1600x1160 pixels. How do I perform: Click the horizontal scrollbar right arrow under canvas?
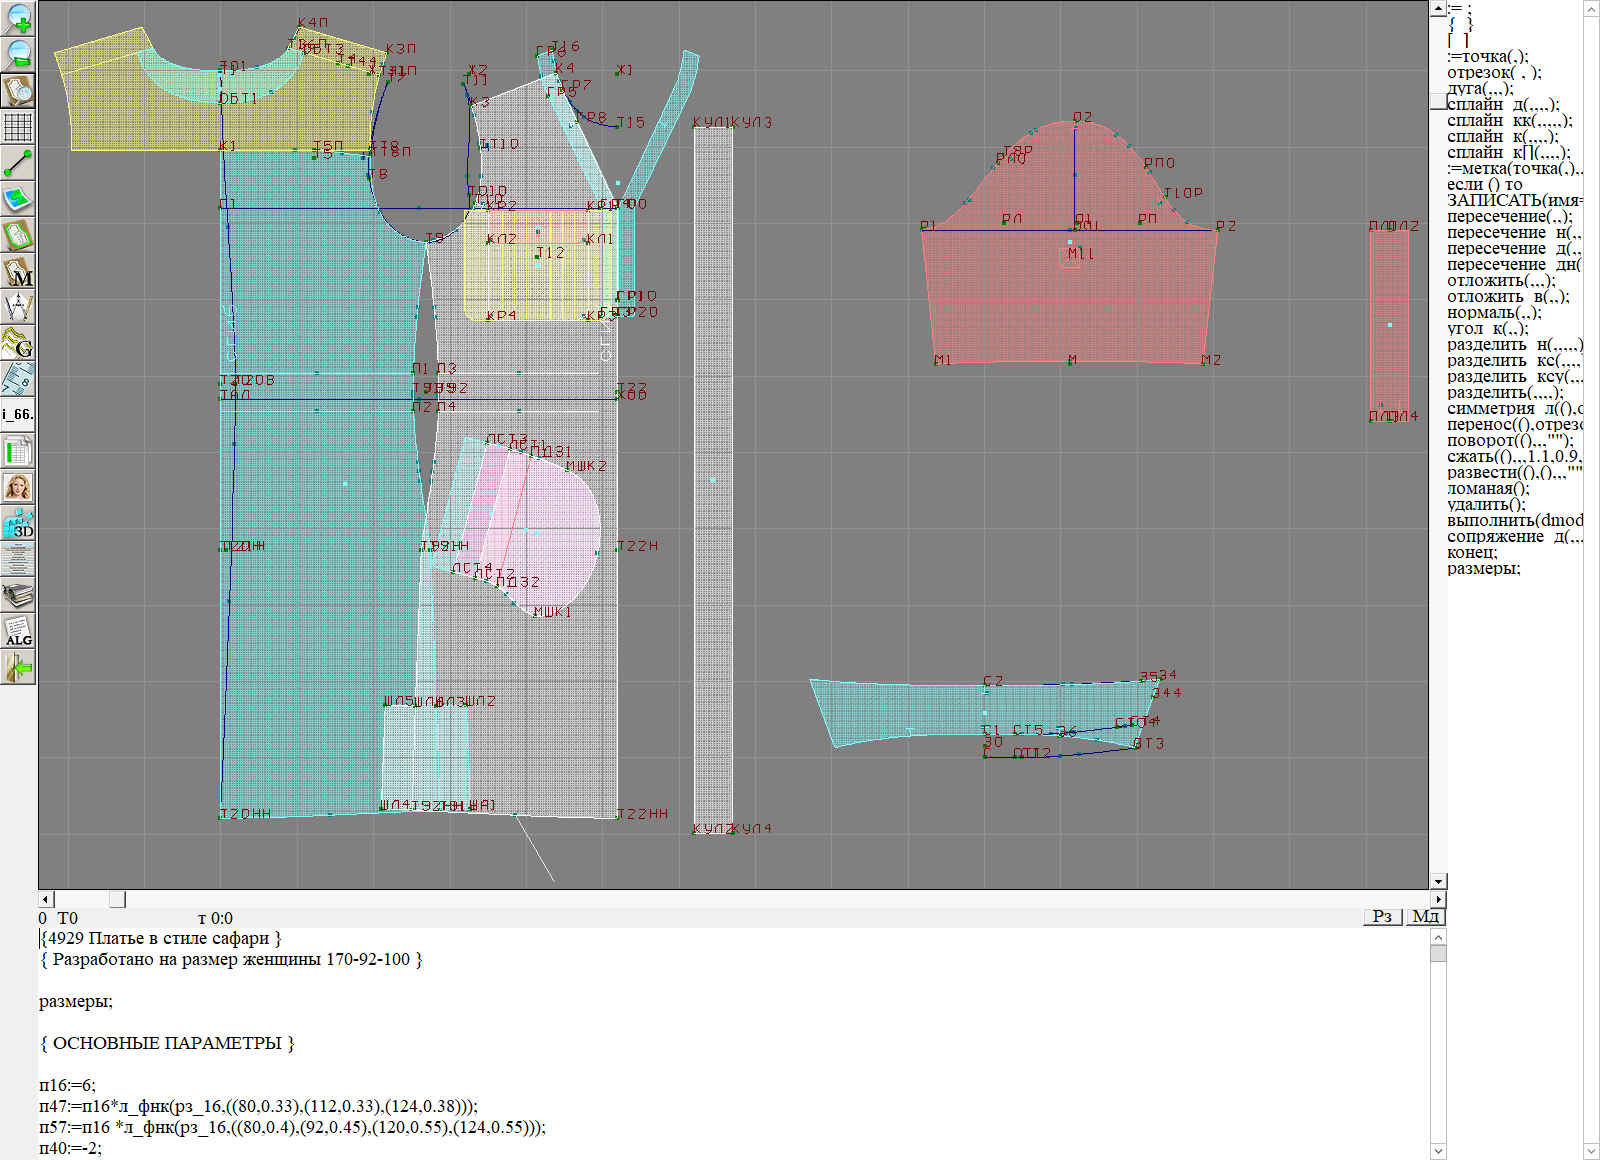pos(1438,899)
